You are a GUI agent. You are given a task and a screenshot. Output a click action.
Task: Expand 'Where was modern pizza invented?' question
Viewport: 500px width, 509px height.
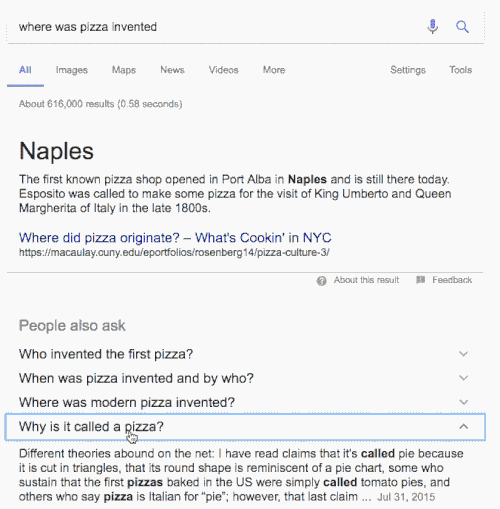[x=245, y=402]
